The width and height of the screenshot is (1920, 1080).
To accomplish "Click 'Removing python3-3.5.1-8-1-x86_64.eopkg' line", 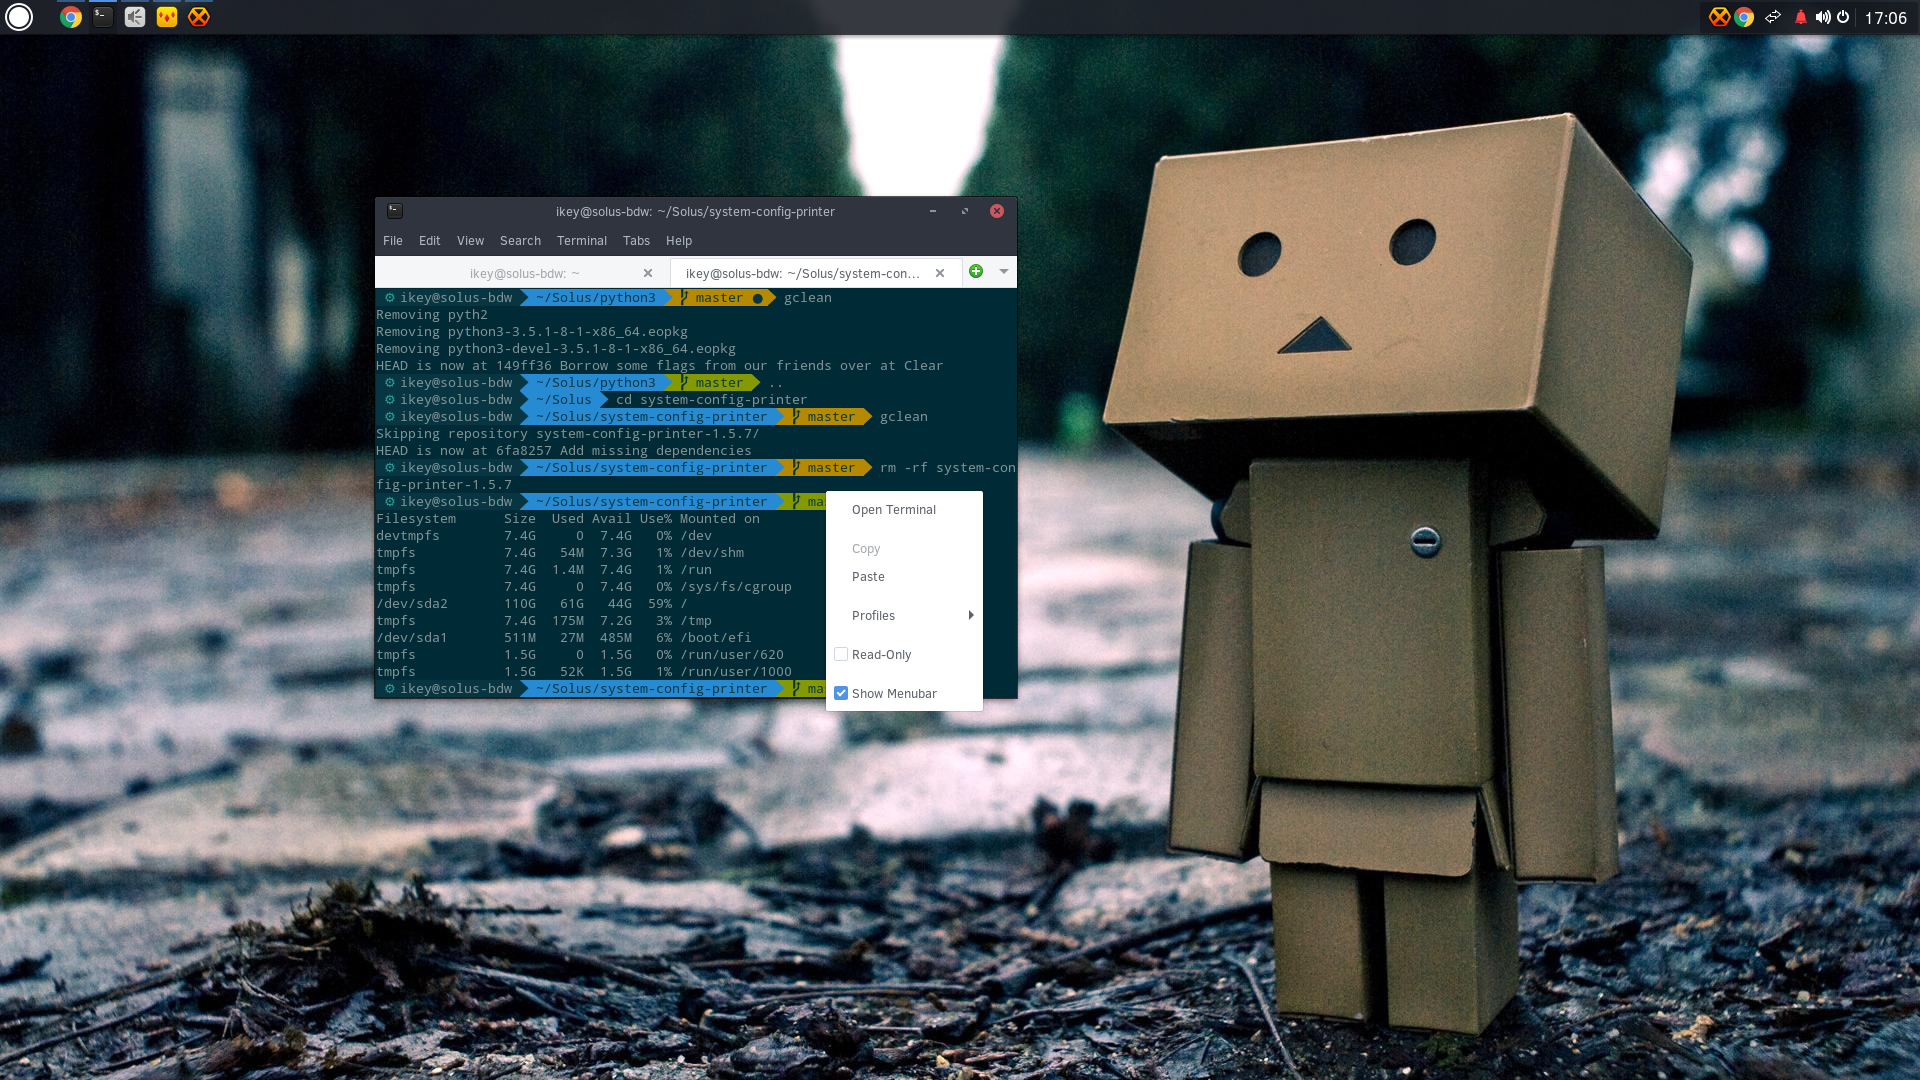I will pyautogui.click(x=532, y=332).
